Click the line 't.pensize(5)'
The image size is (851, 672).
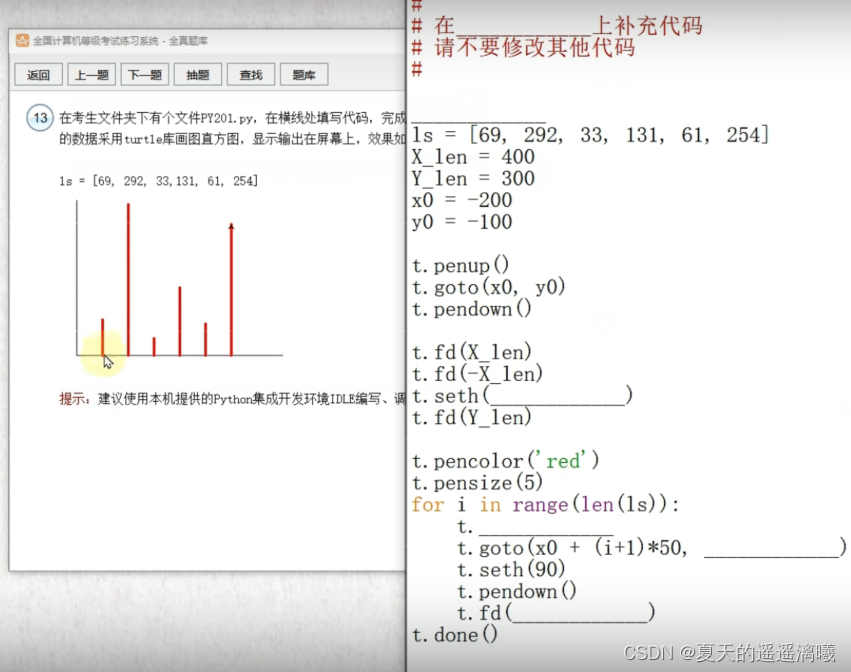[x=478, y=483]
